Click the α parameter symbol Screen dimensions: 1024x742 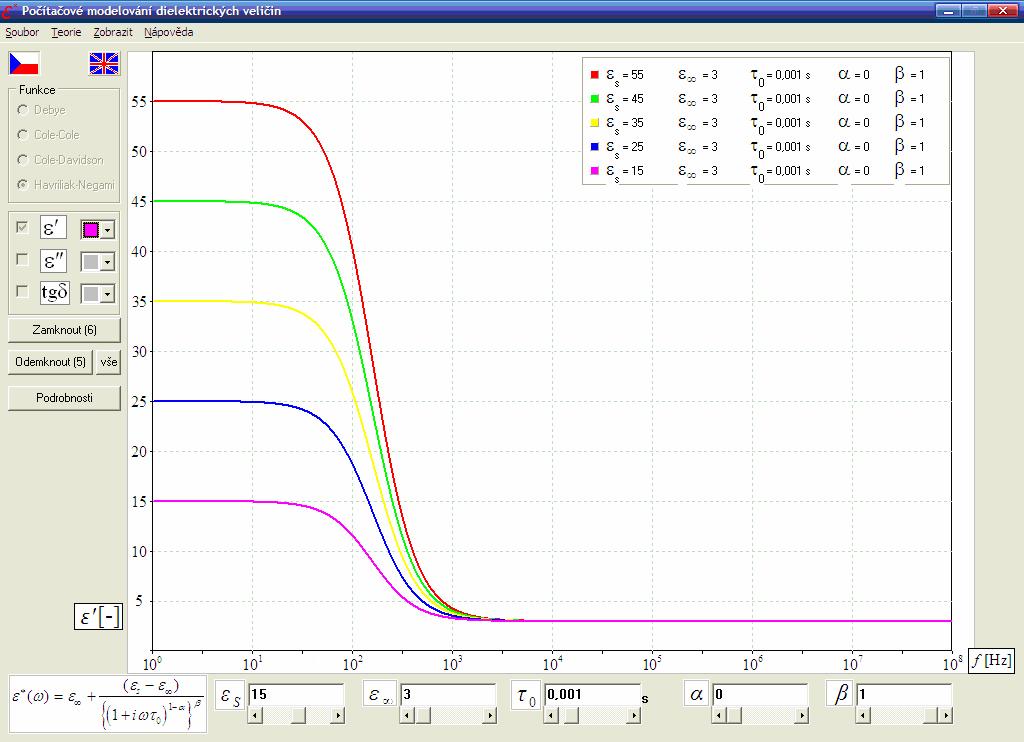[x=696, y=694]
